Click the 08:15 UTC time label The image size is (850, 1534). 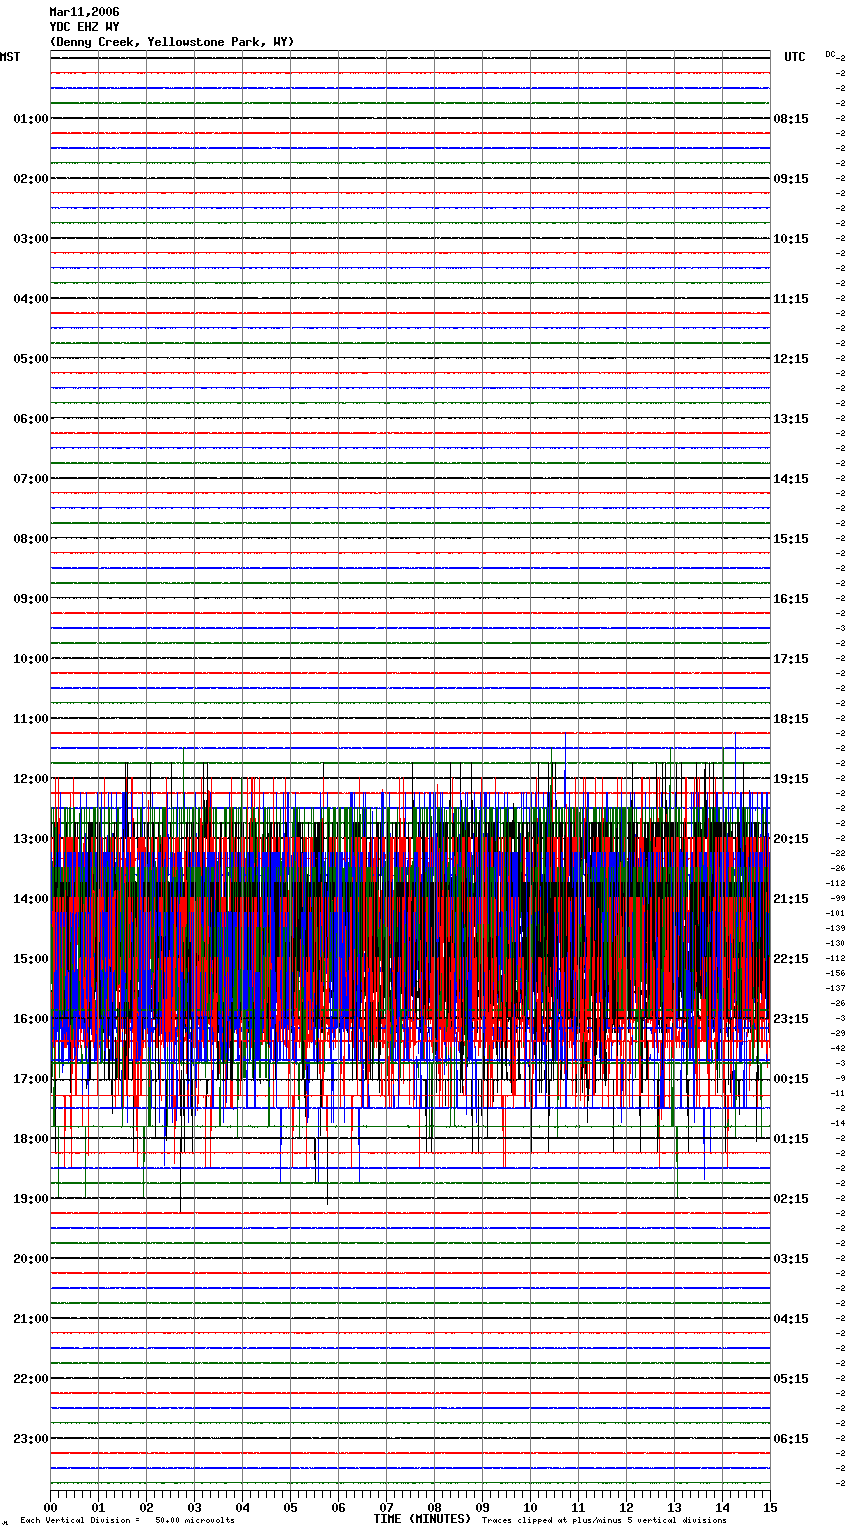[x=791, y=119]
